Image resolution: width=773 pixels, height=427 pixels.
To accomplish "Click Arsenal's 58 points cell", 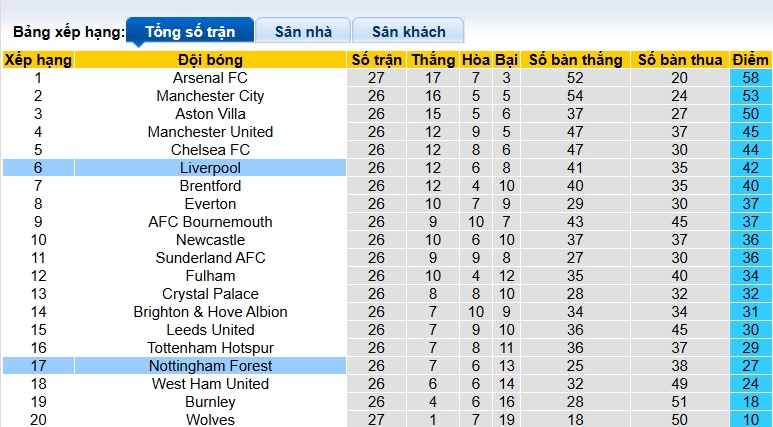I will pyautogui.click(x=749, y=78).
